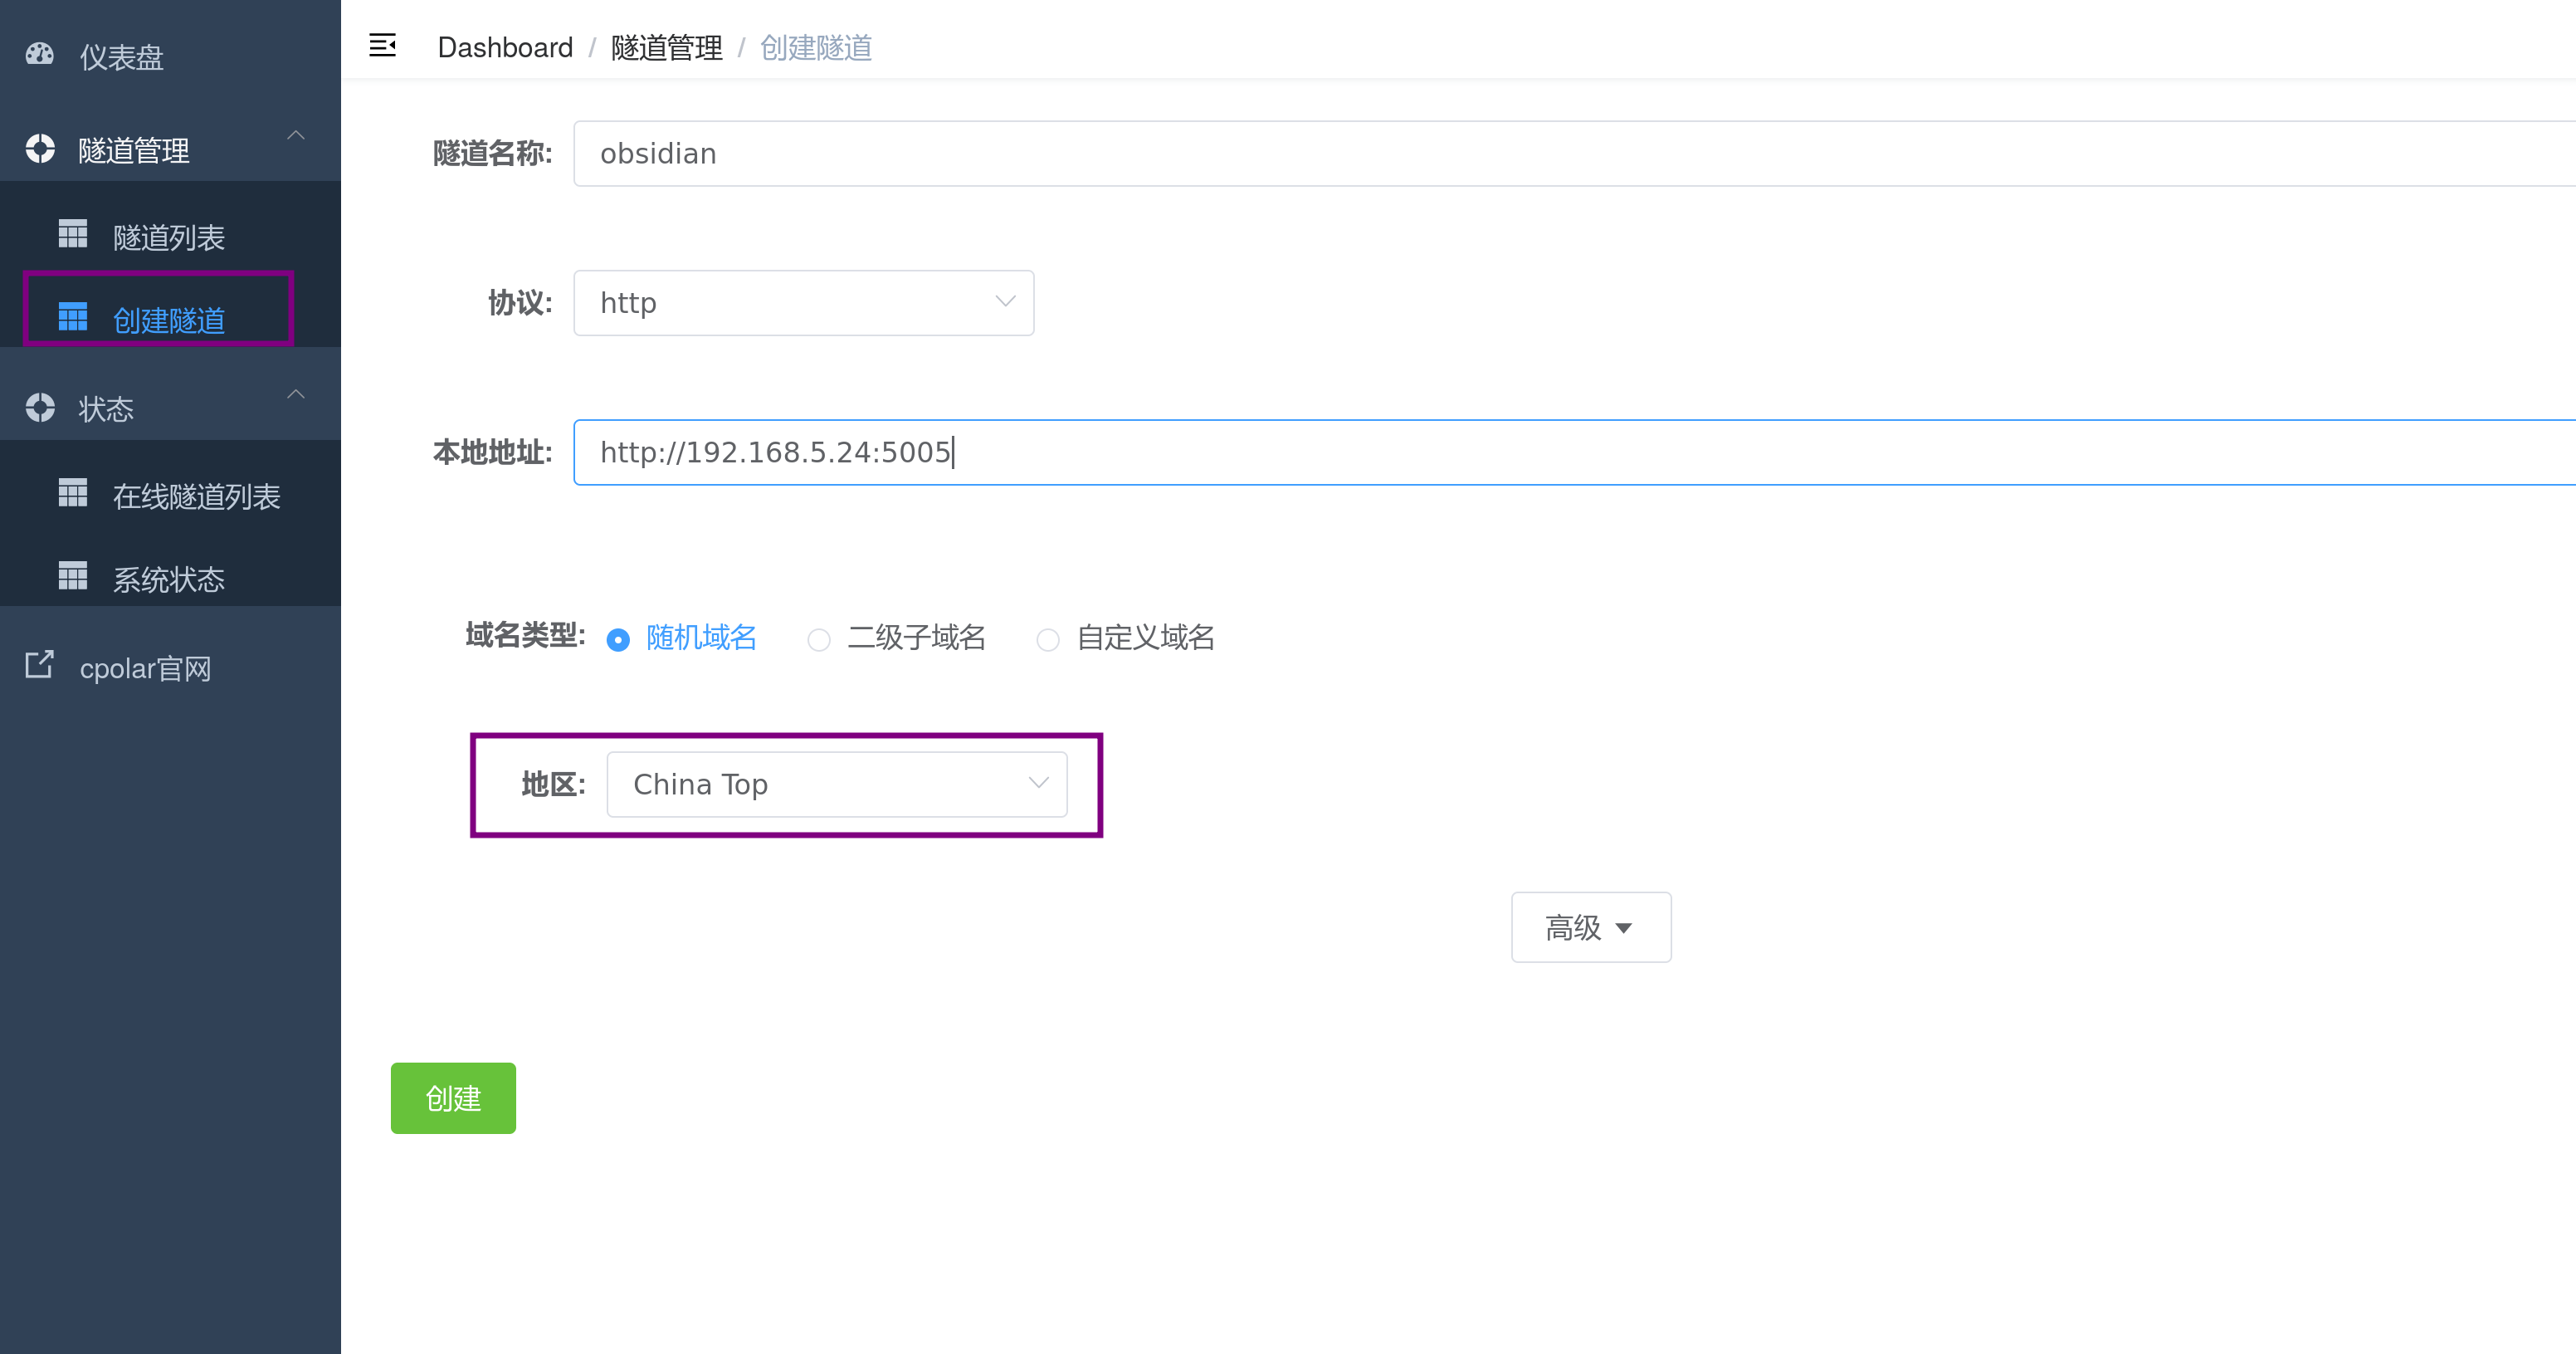Select the 随机域名 radio button
The image size is (2576, 1354).
(x=618, y=639)
